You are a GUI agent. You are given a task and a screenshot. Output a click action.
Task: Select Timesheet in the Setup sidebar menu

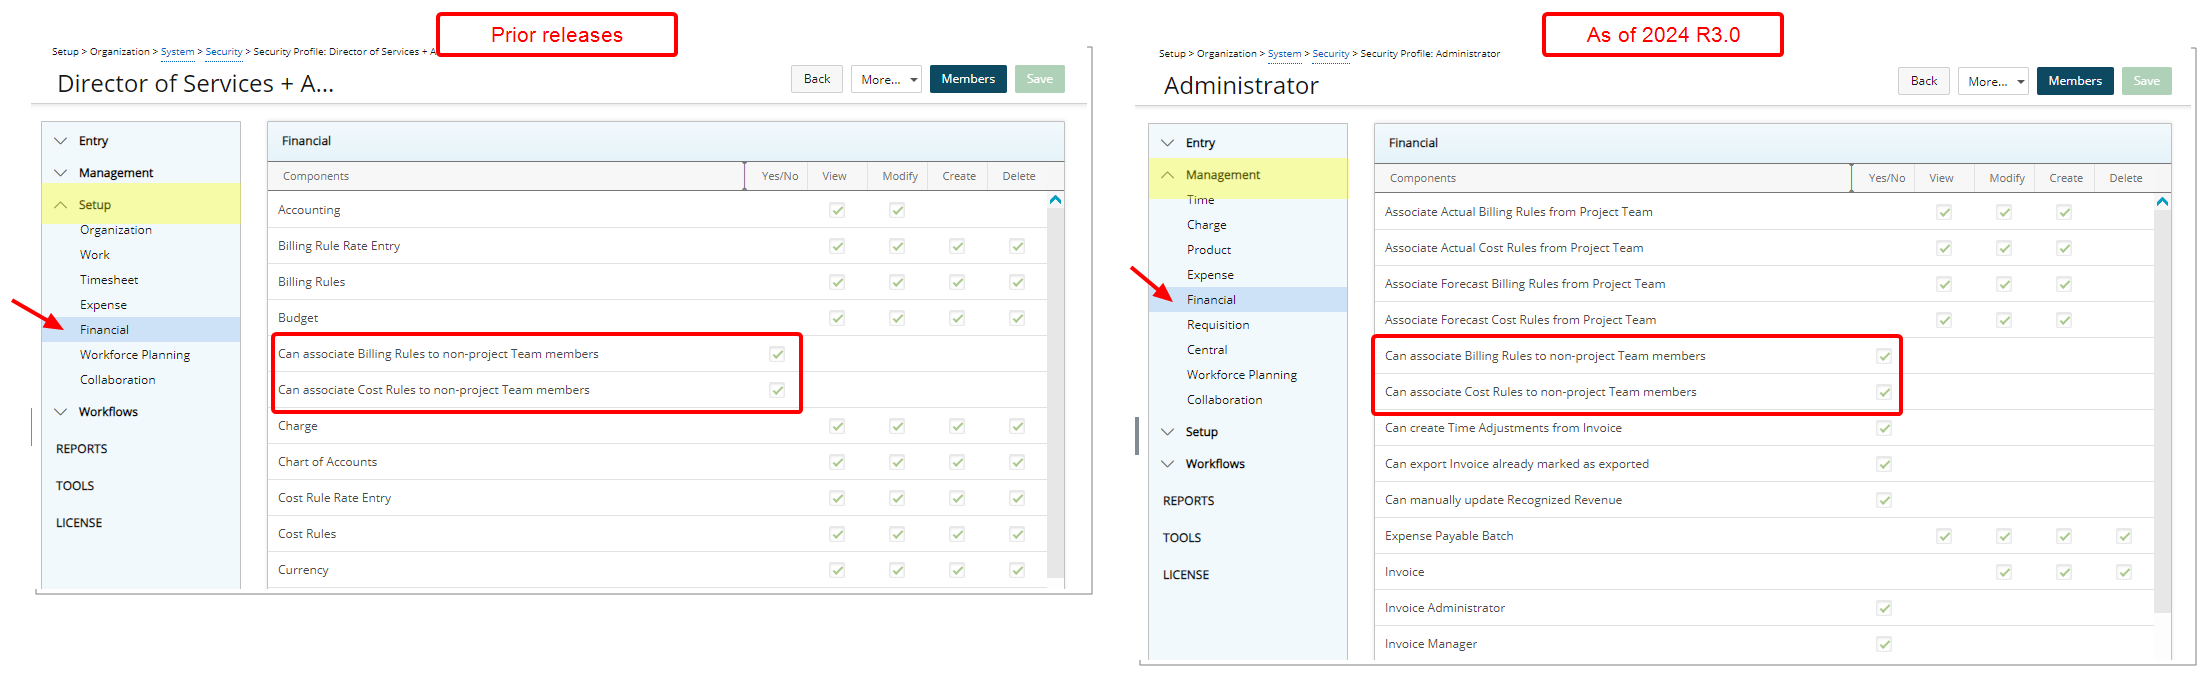pyautogui.click(x=109, y=280)
